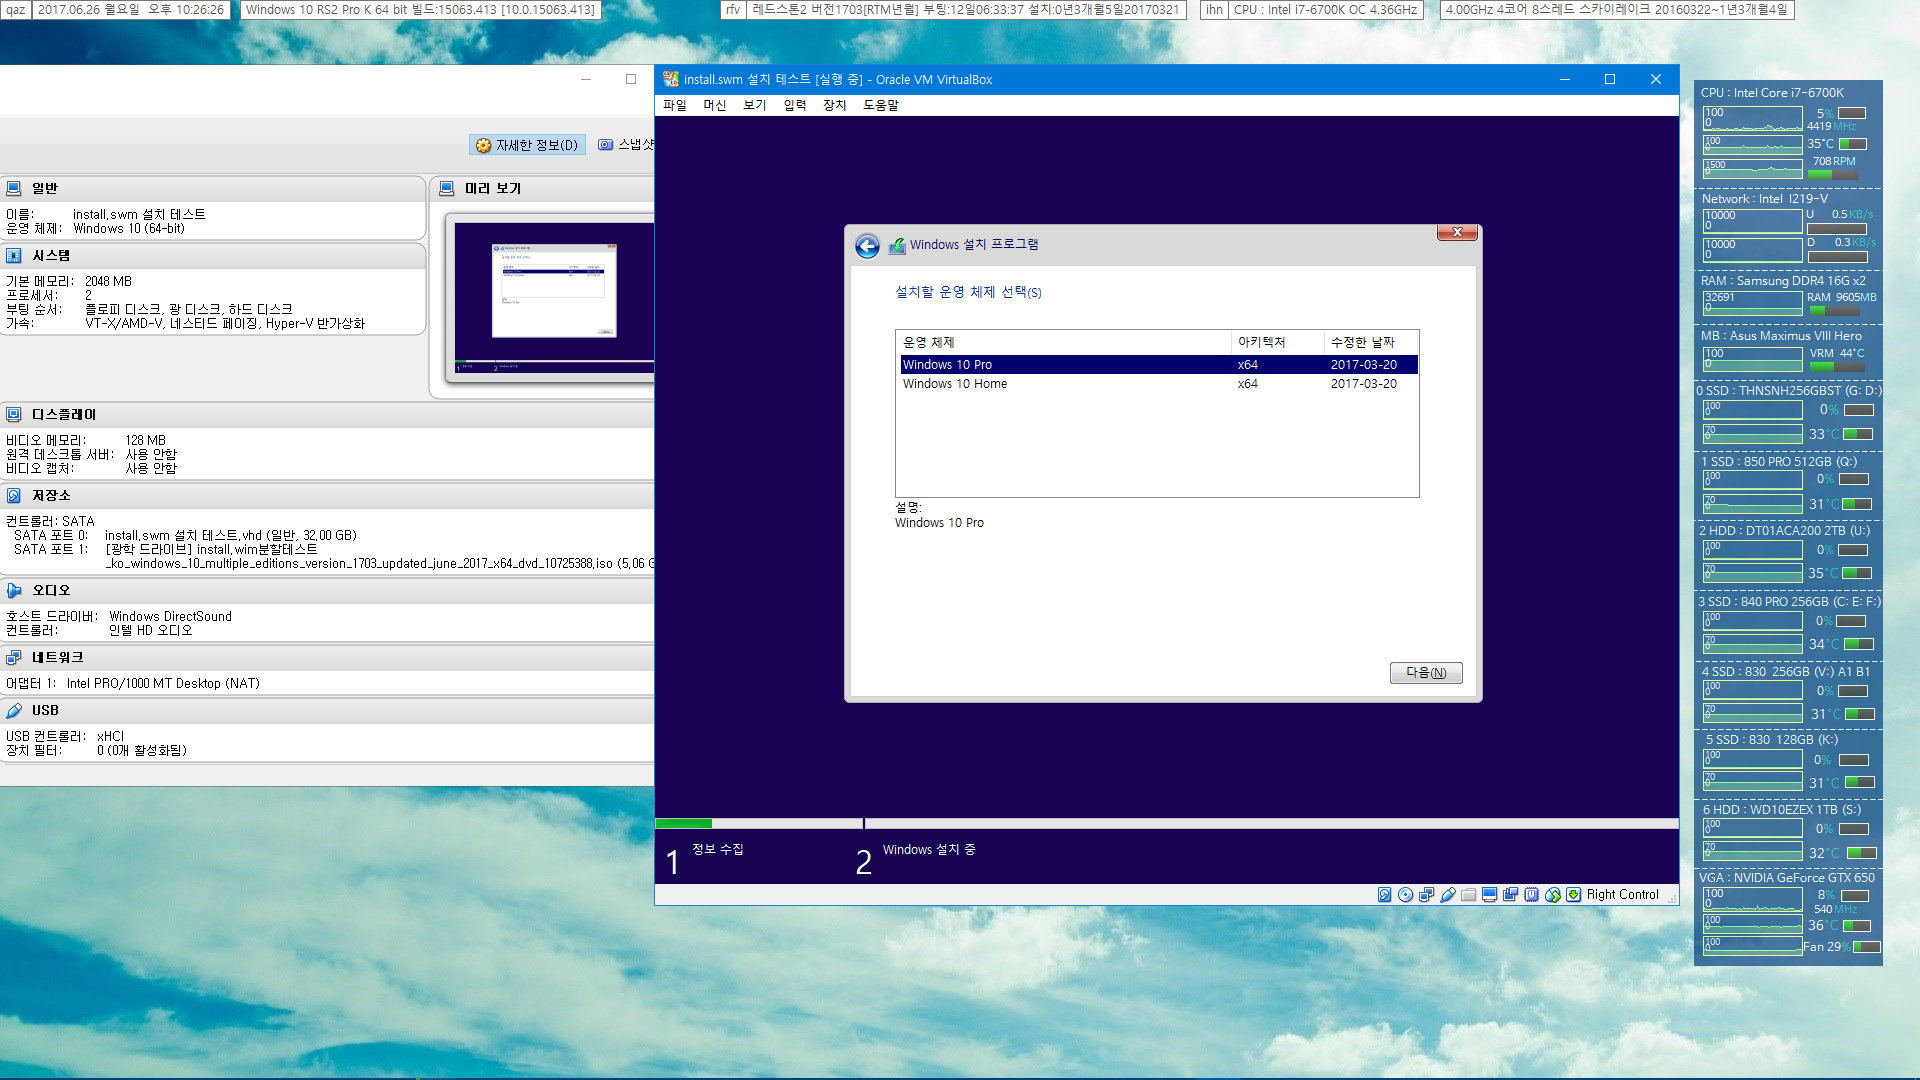Click the optical disc status icon

(x=1405, y=895)
